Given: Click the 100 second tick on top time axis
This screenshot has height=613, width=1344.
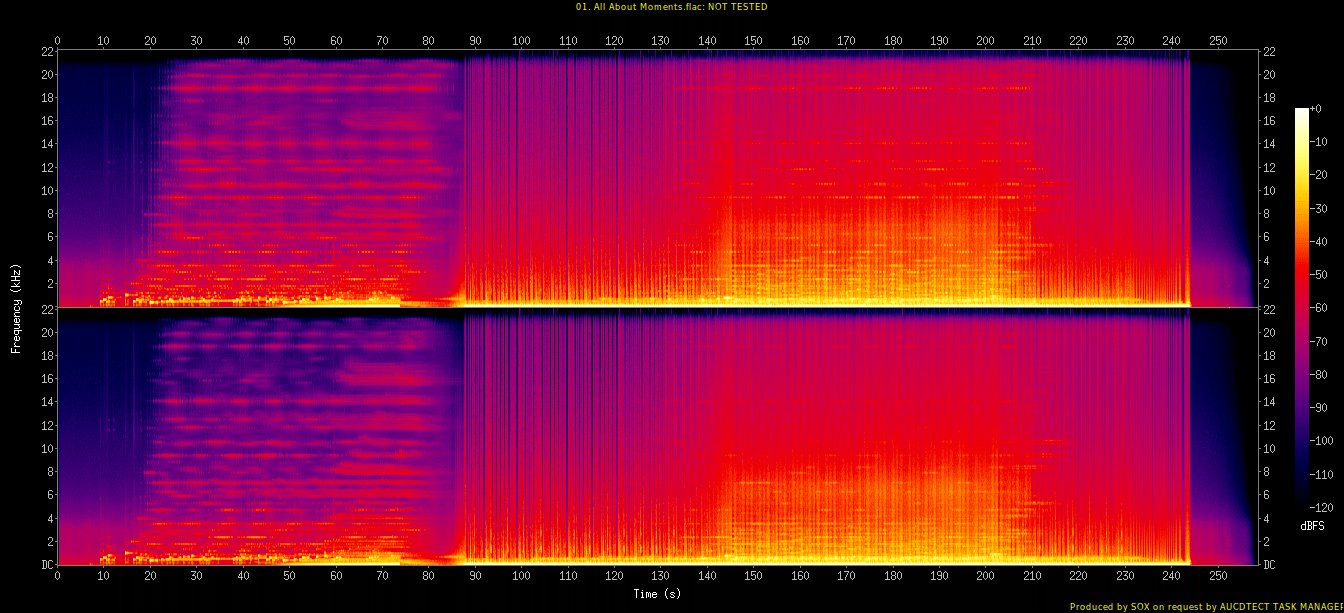Looking at the screenshot, I should pyautogui.click(x=521, y=41).
